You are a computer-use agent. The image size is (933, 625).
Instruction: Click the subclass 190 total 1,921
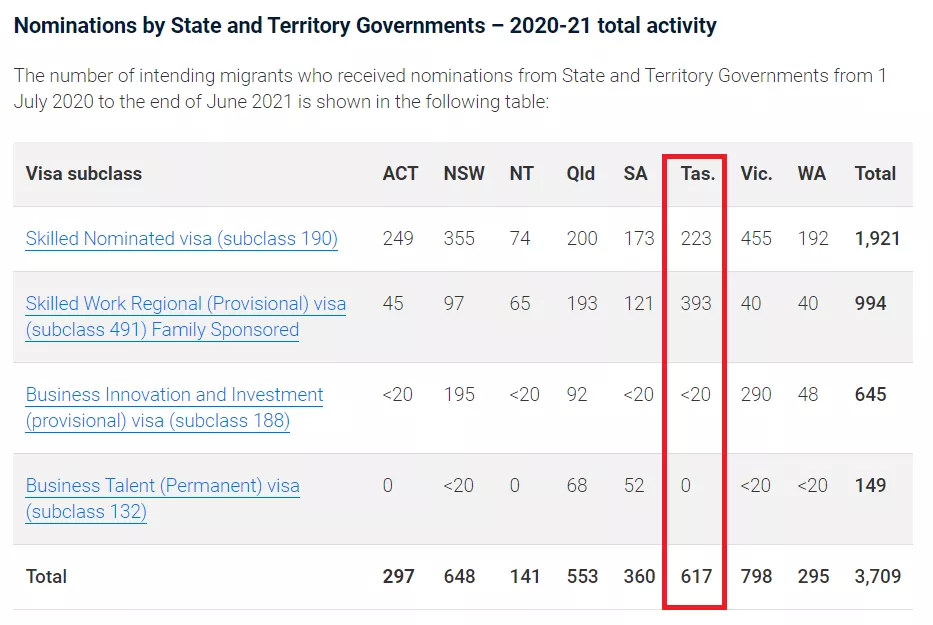click(x=878, y=239)
